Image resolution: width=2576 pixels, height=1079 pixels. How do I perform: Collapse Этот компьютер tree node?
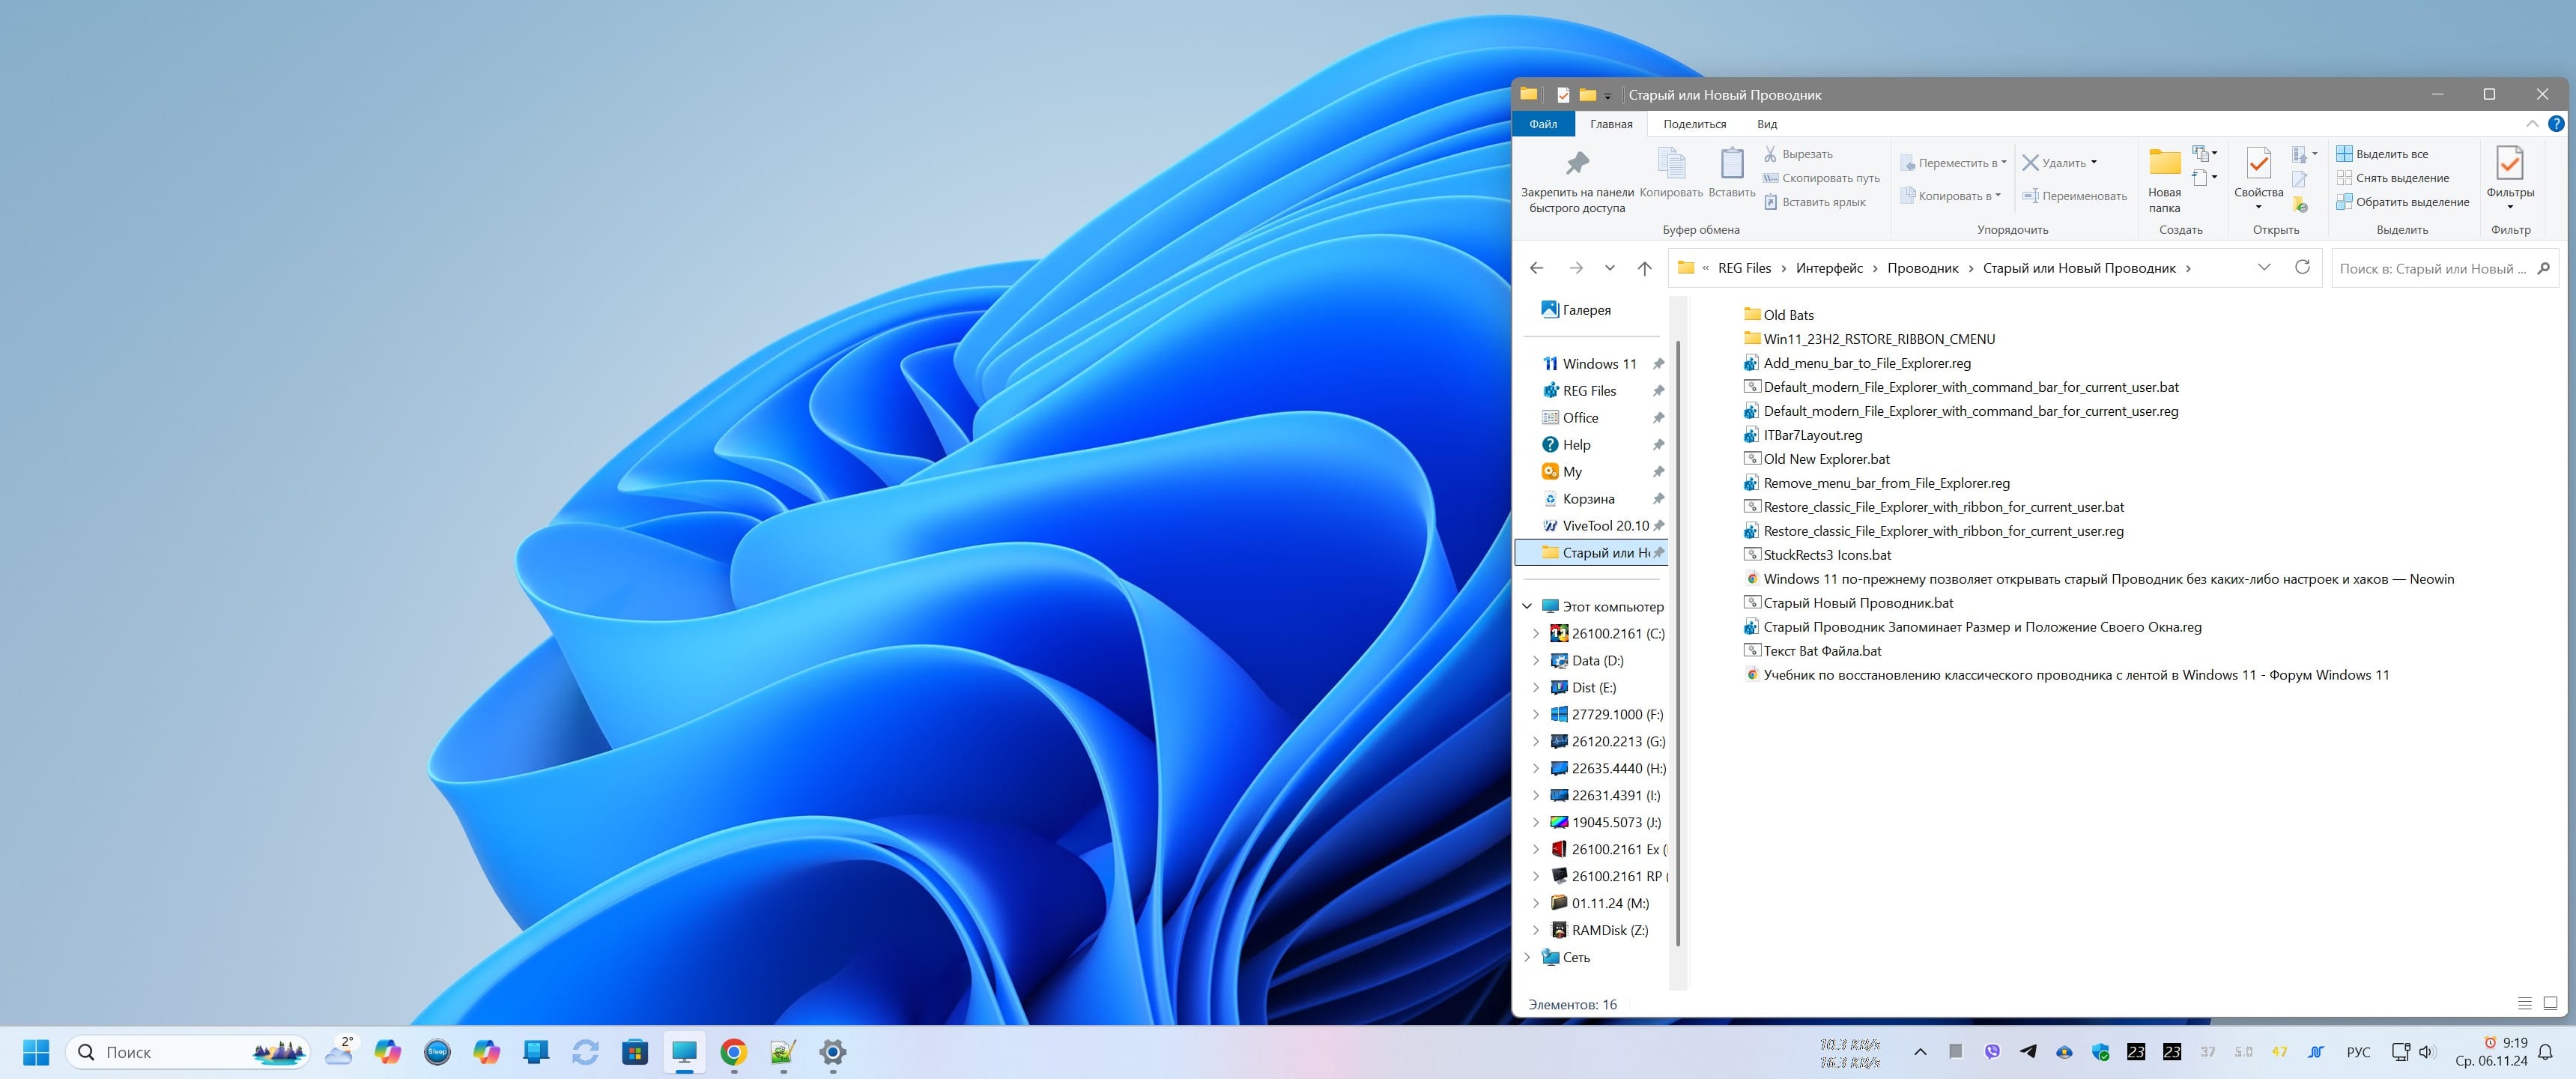[x=1527, y=606]
